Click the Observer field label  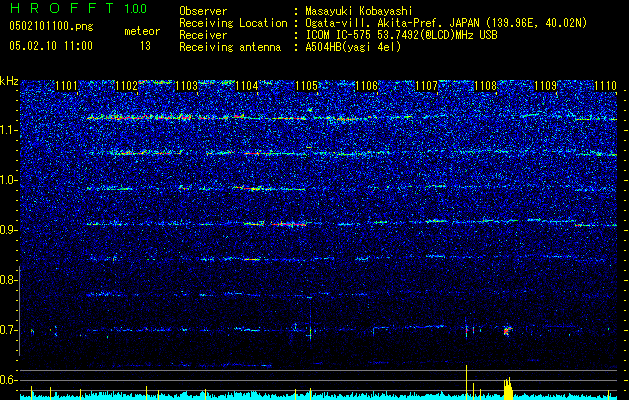point(203,11)
